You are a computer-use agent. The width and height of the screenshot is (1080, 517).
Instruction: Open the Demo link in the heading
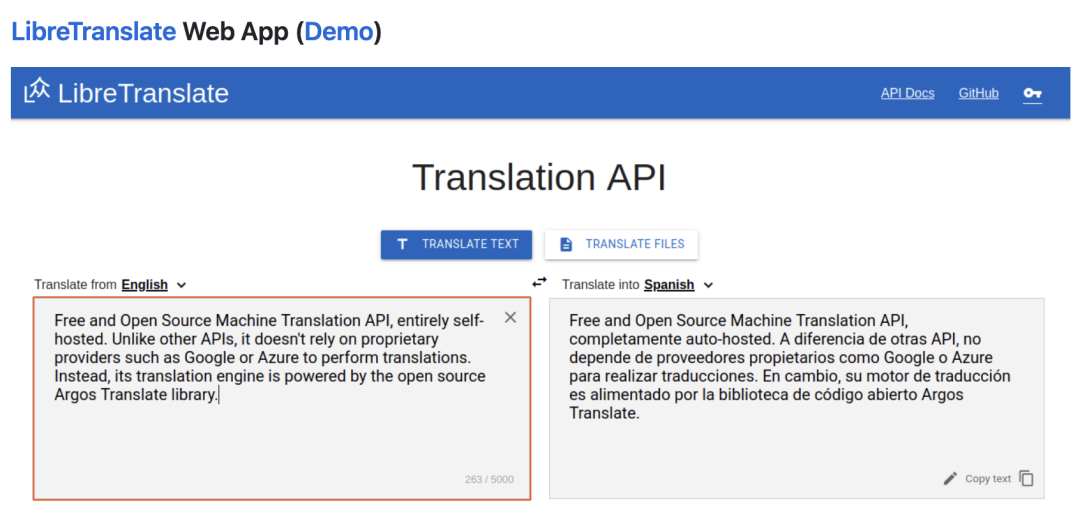click(339, 31)
